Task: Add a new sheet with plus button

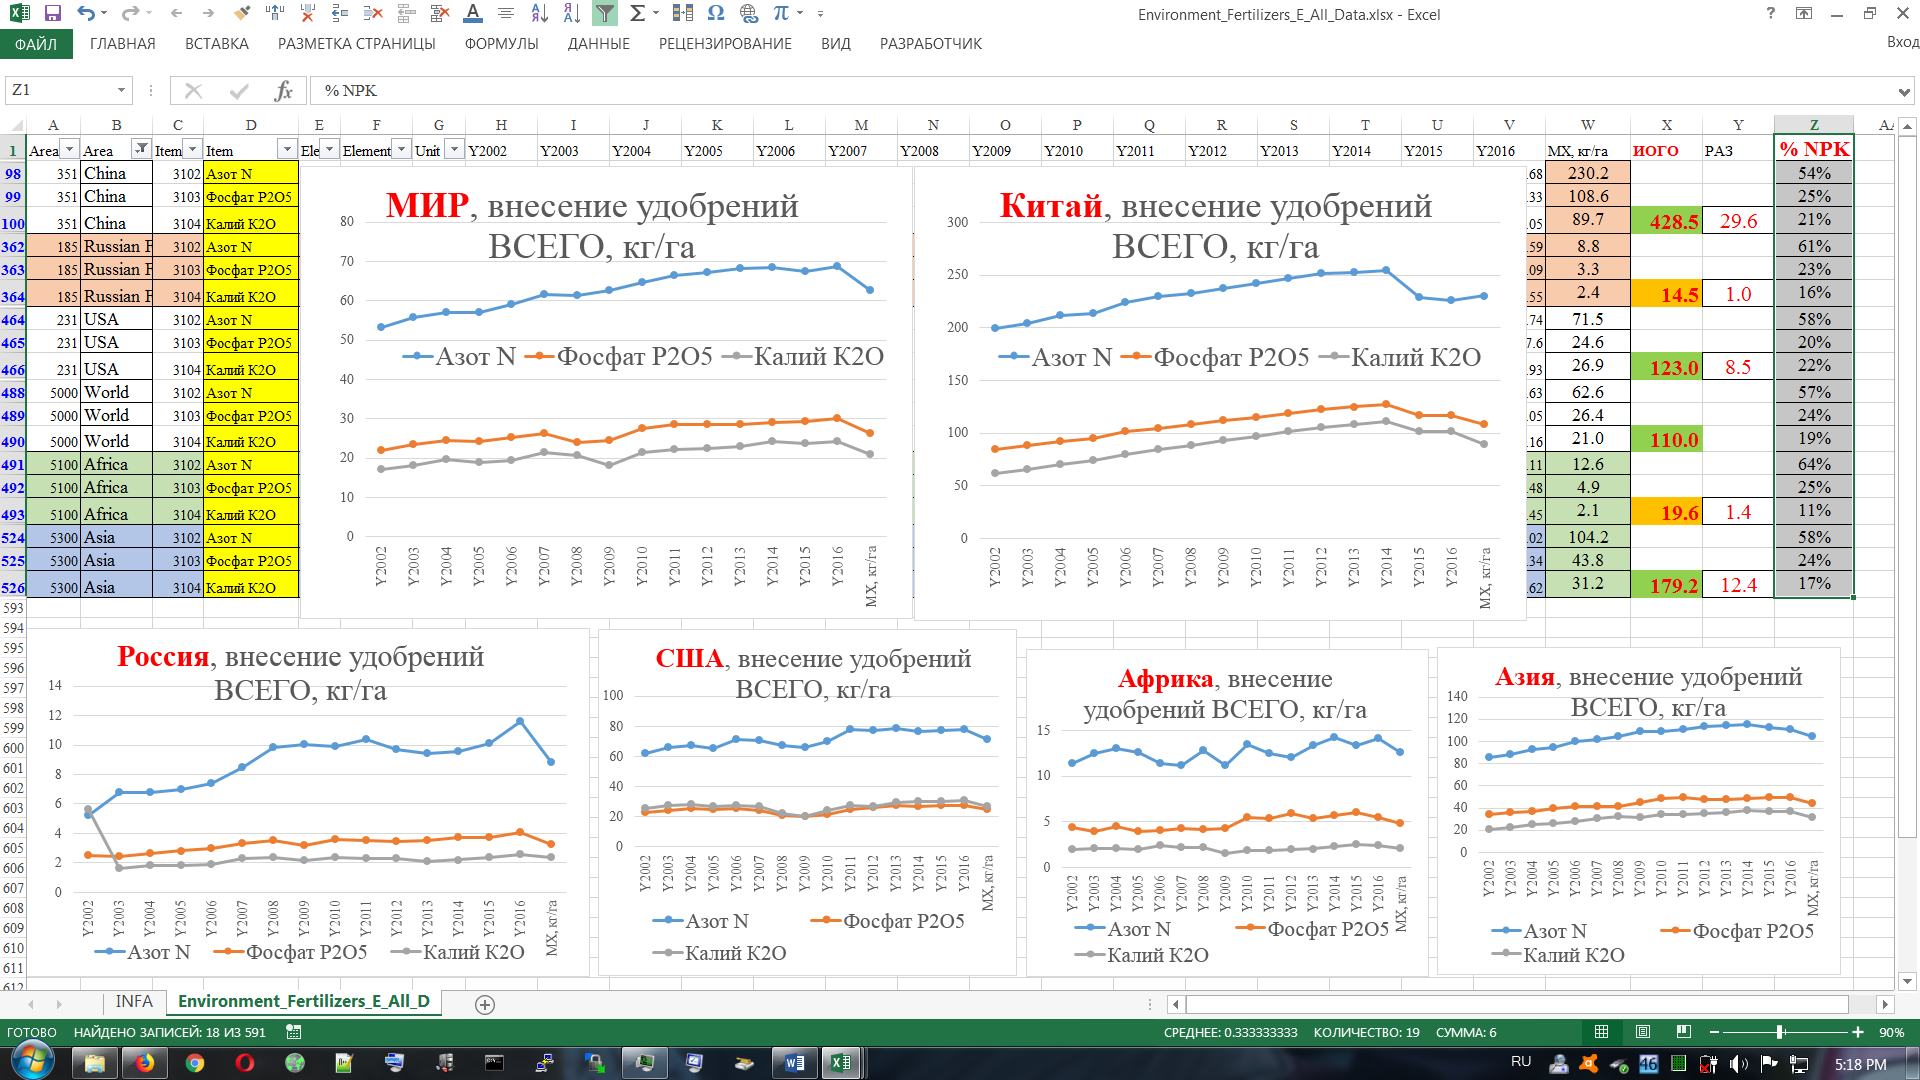Action: point(485,1004)
